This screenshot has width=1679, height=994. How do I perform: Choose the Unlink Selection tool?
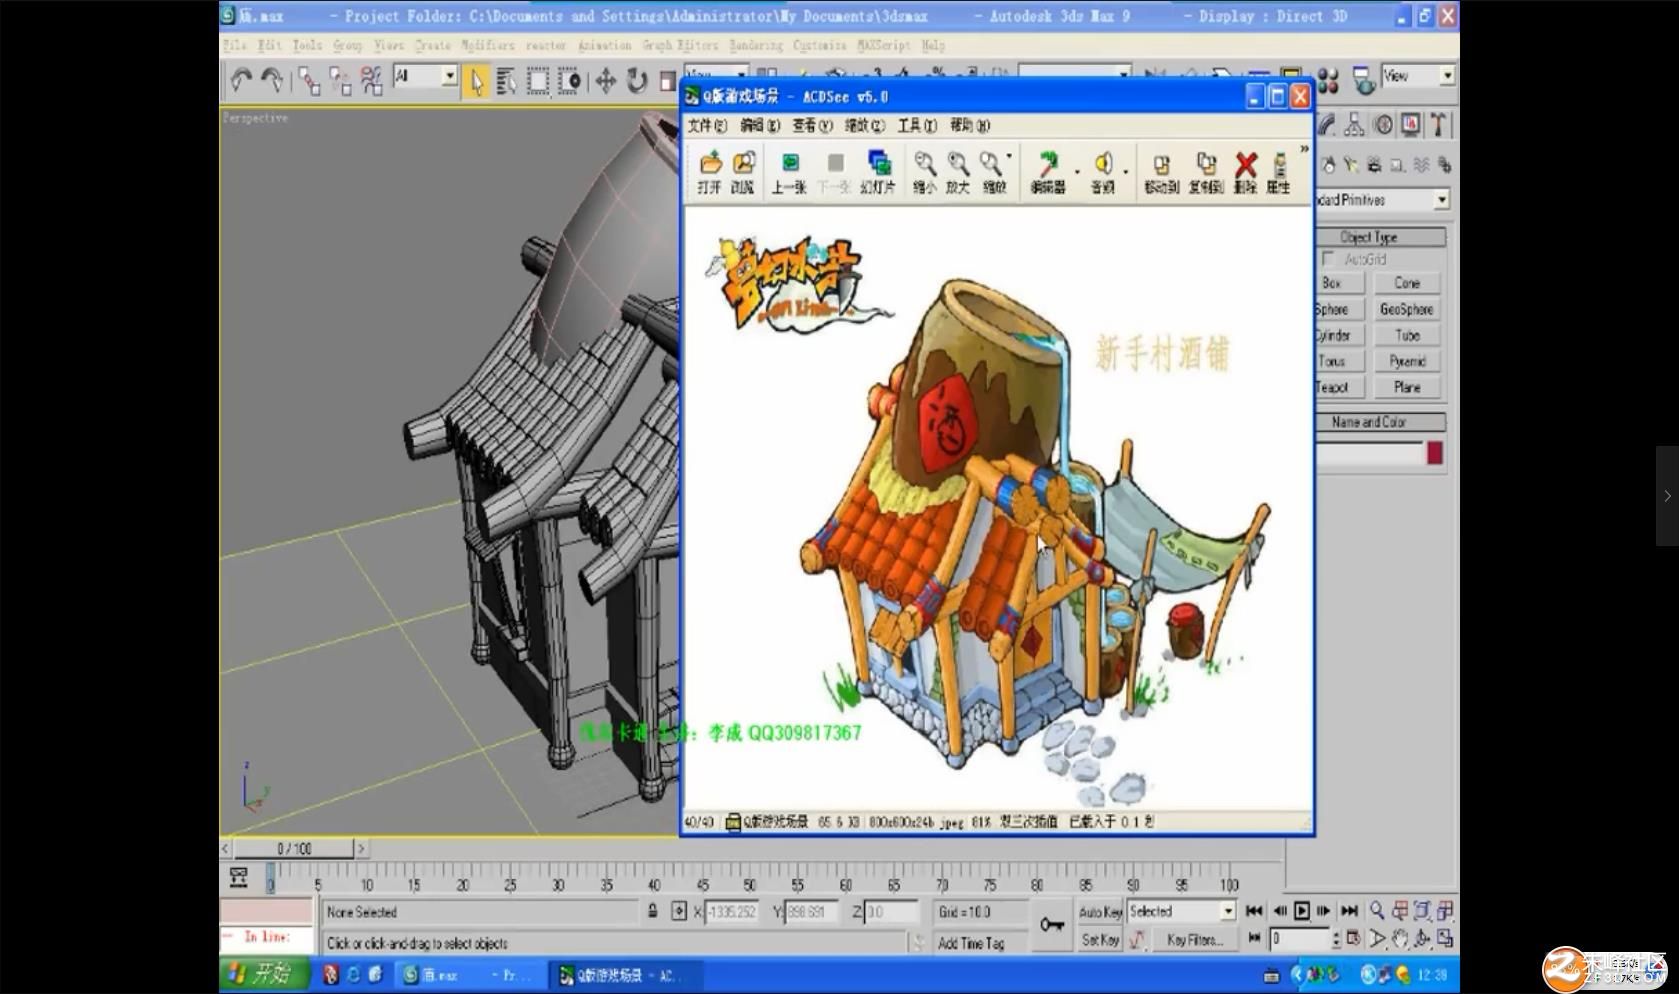pos(340,81)
